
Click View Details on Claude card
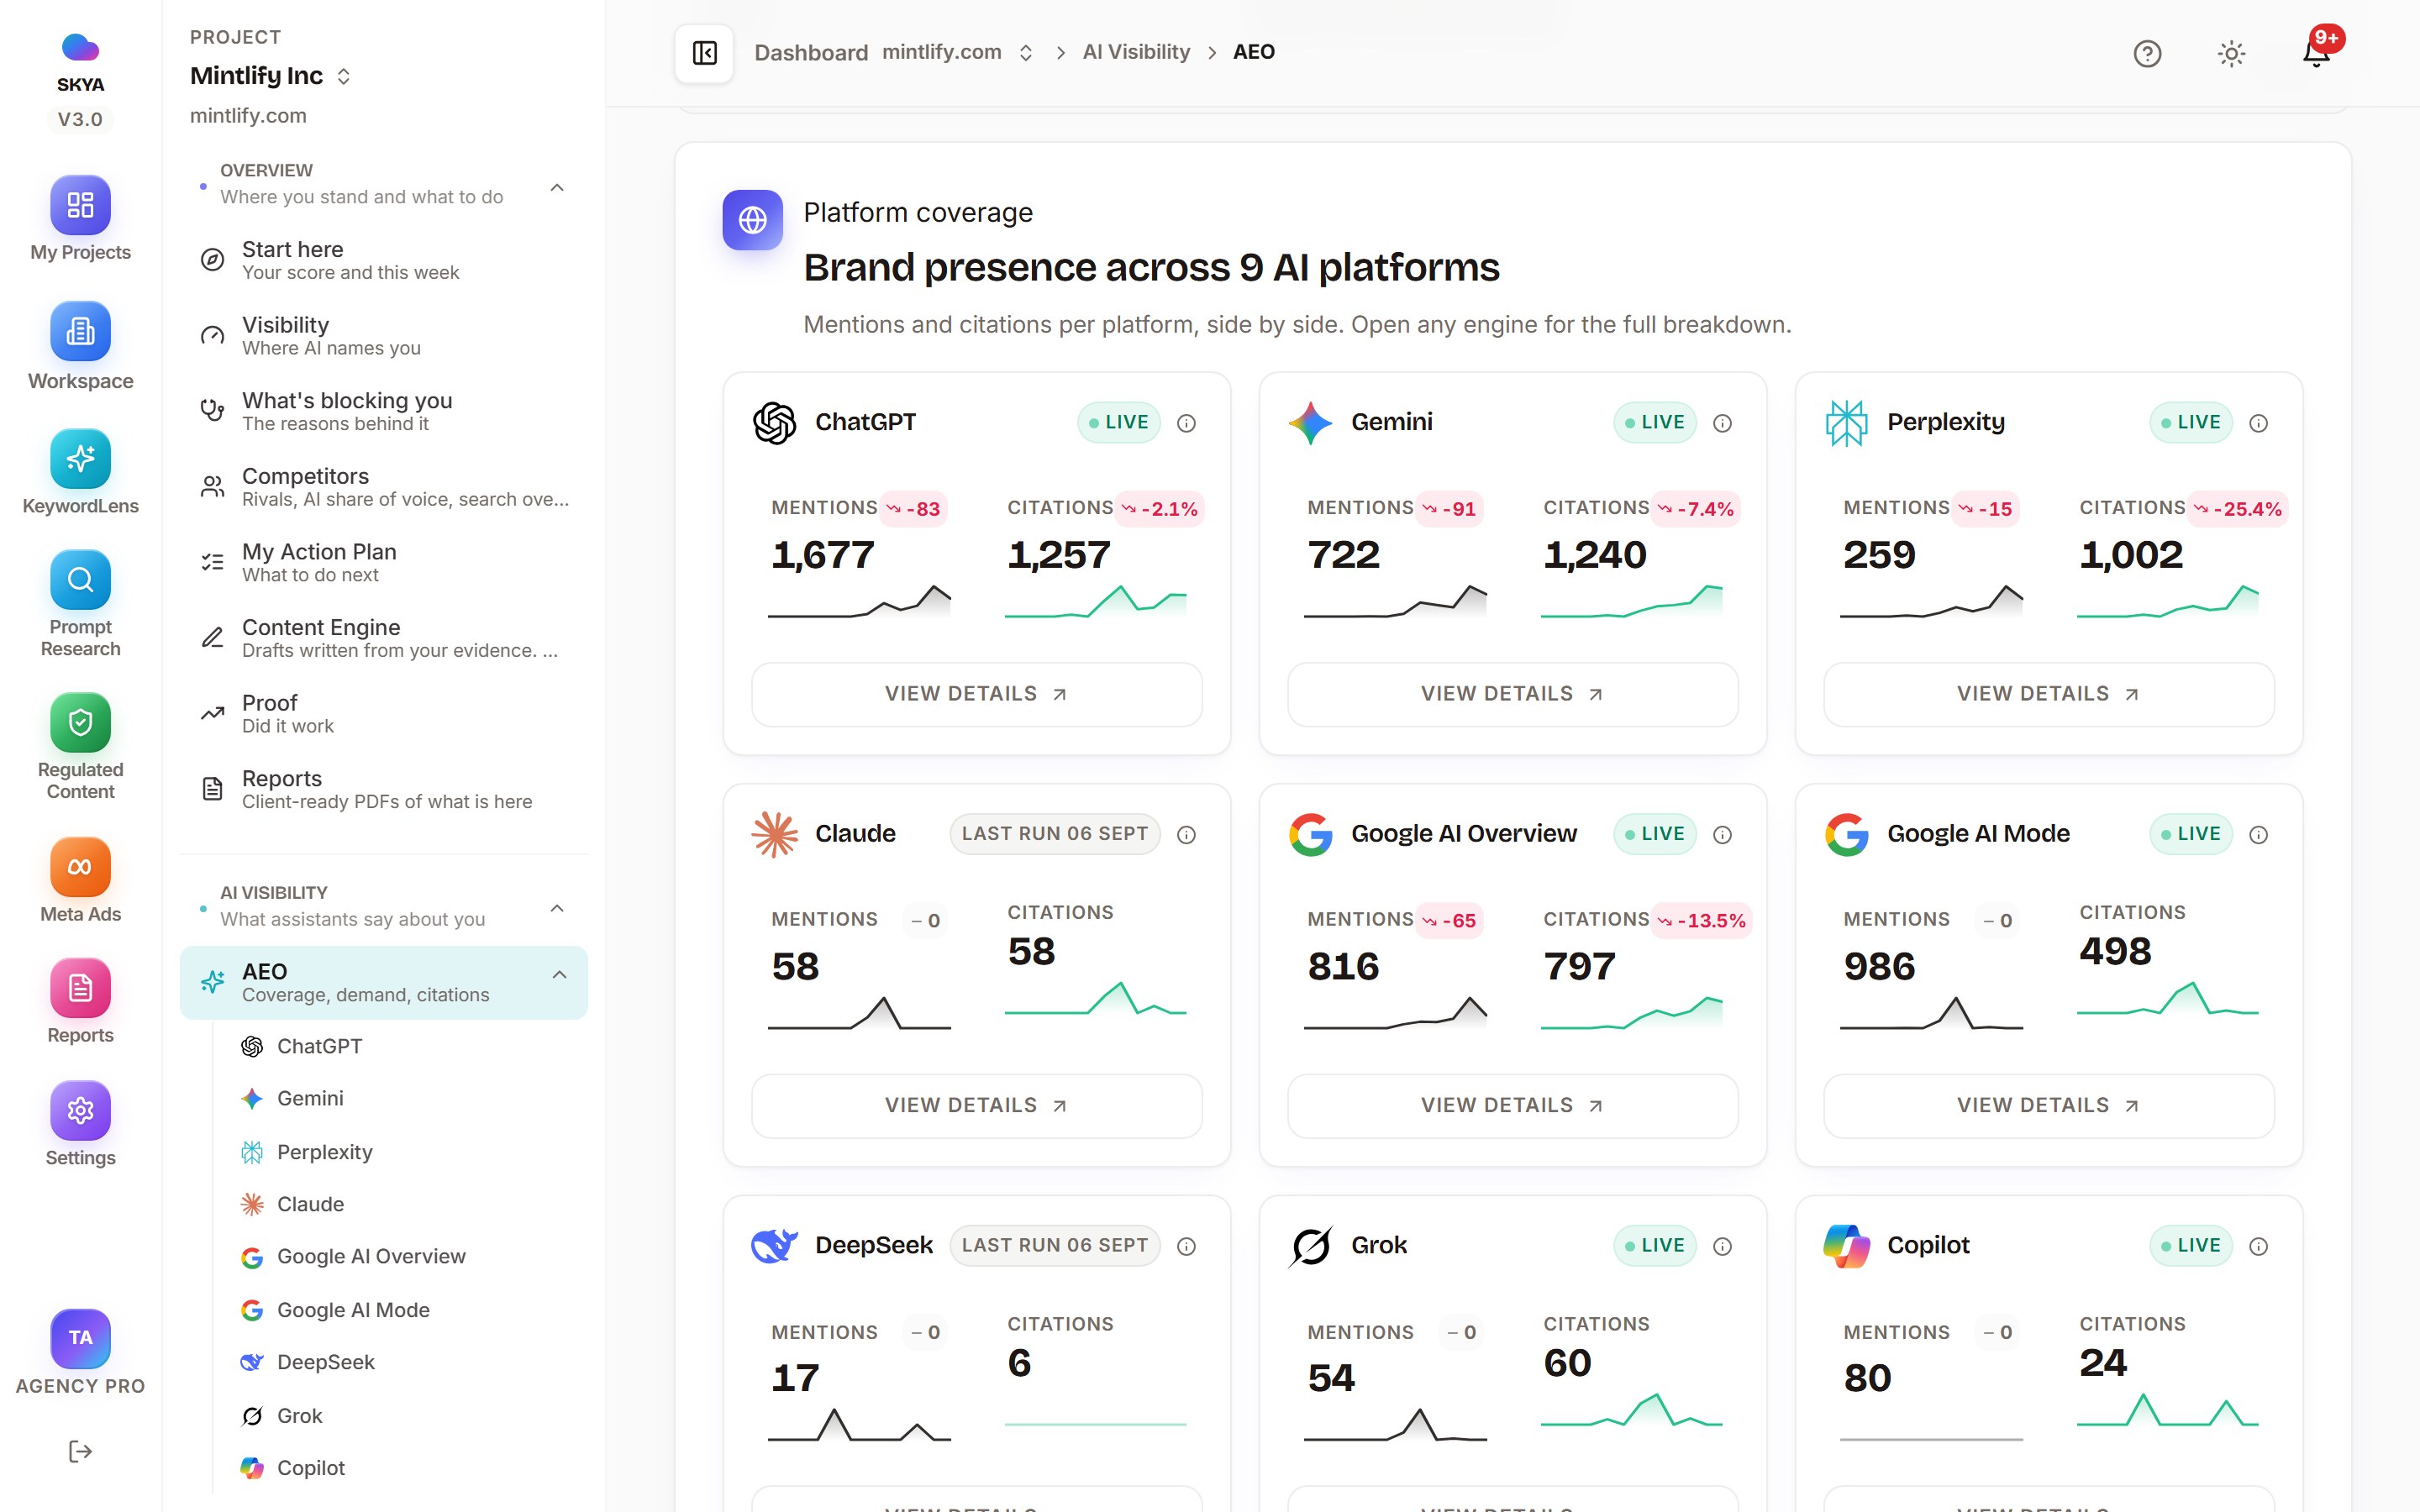pos(976,1105)
